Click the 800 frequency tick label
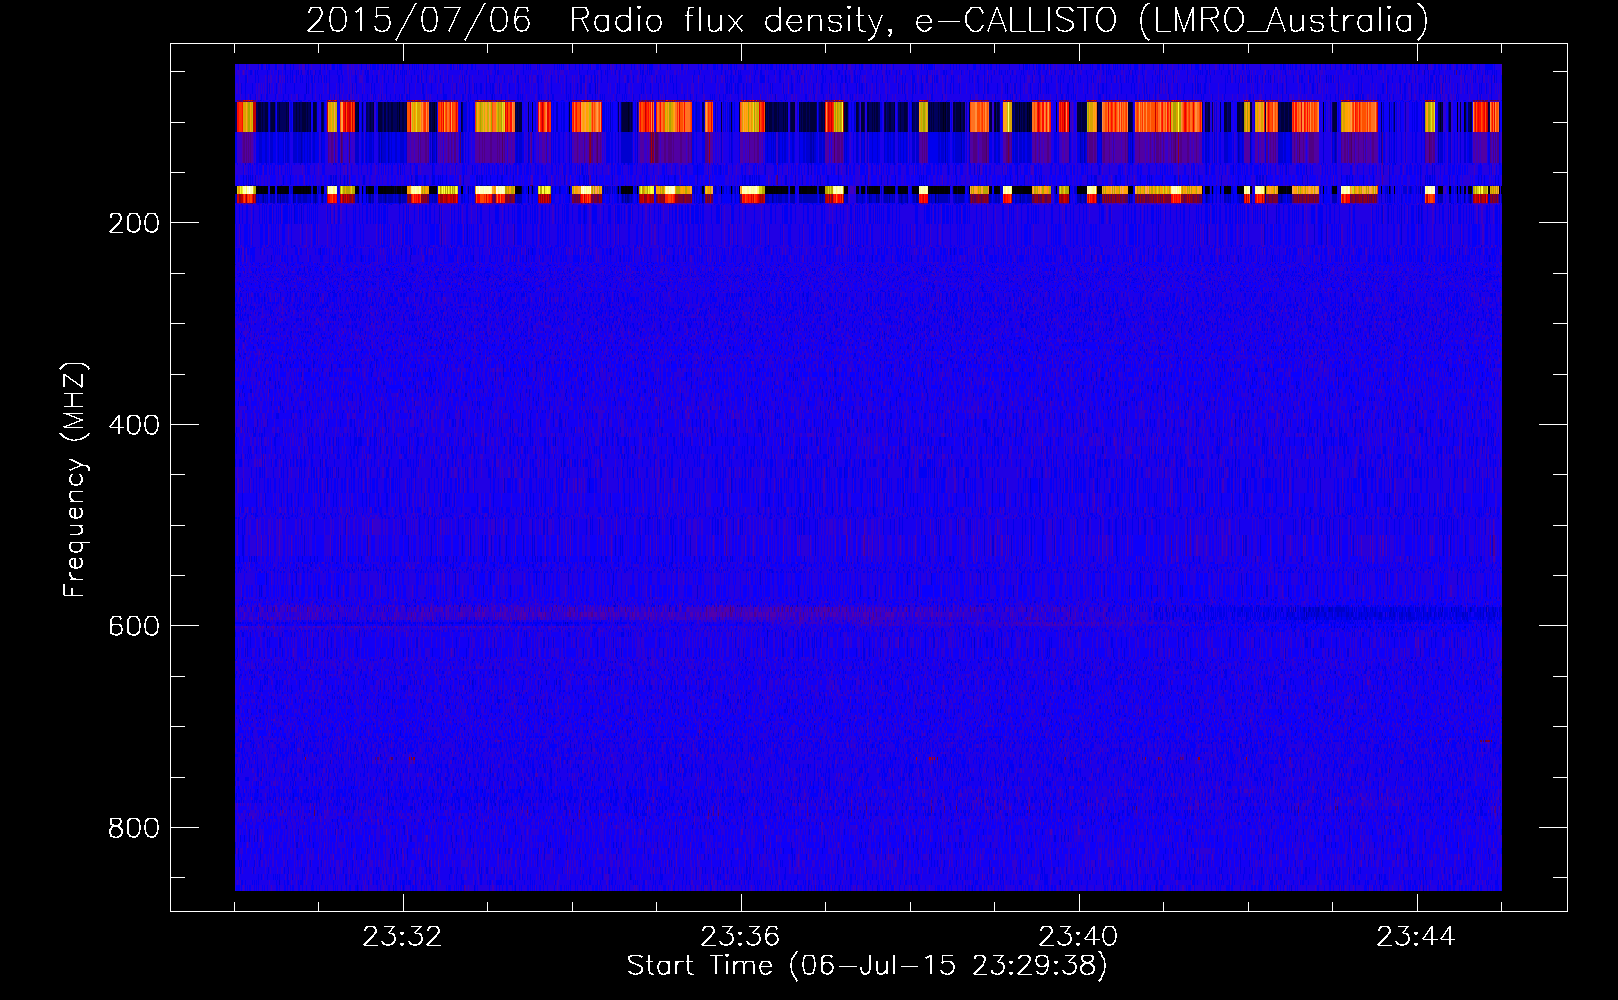This screenshot has height=1000, width=1618. [x=134, y=828]
